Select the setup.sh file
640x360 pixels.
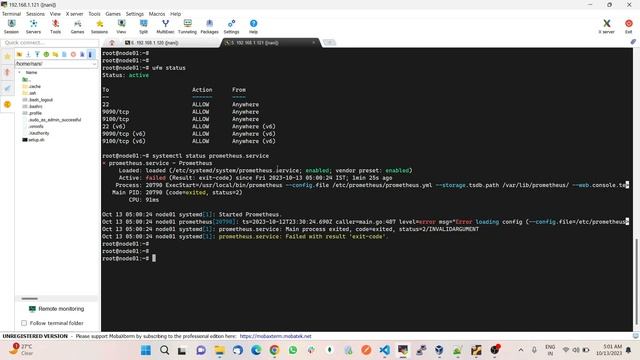coord(33,140)
